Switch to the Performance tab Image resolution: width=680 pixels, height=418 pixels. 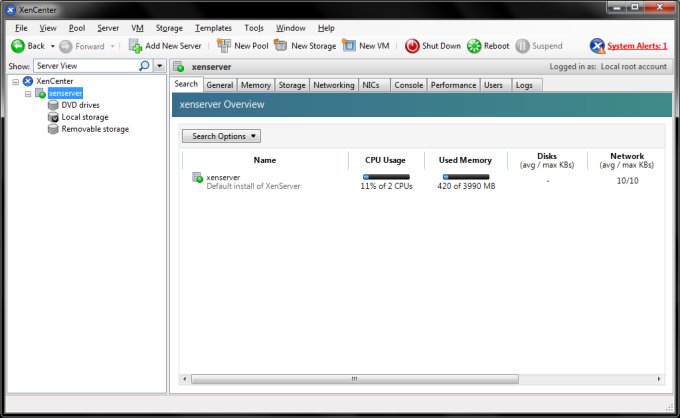(453, 86)
